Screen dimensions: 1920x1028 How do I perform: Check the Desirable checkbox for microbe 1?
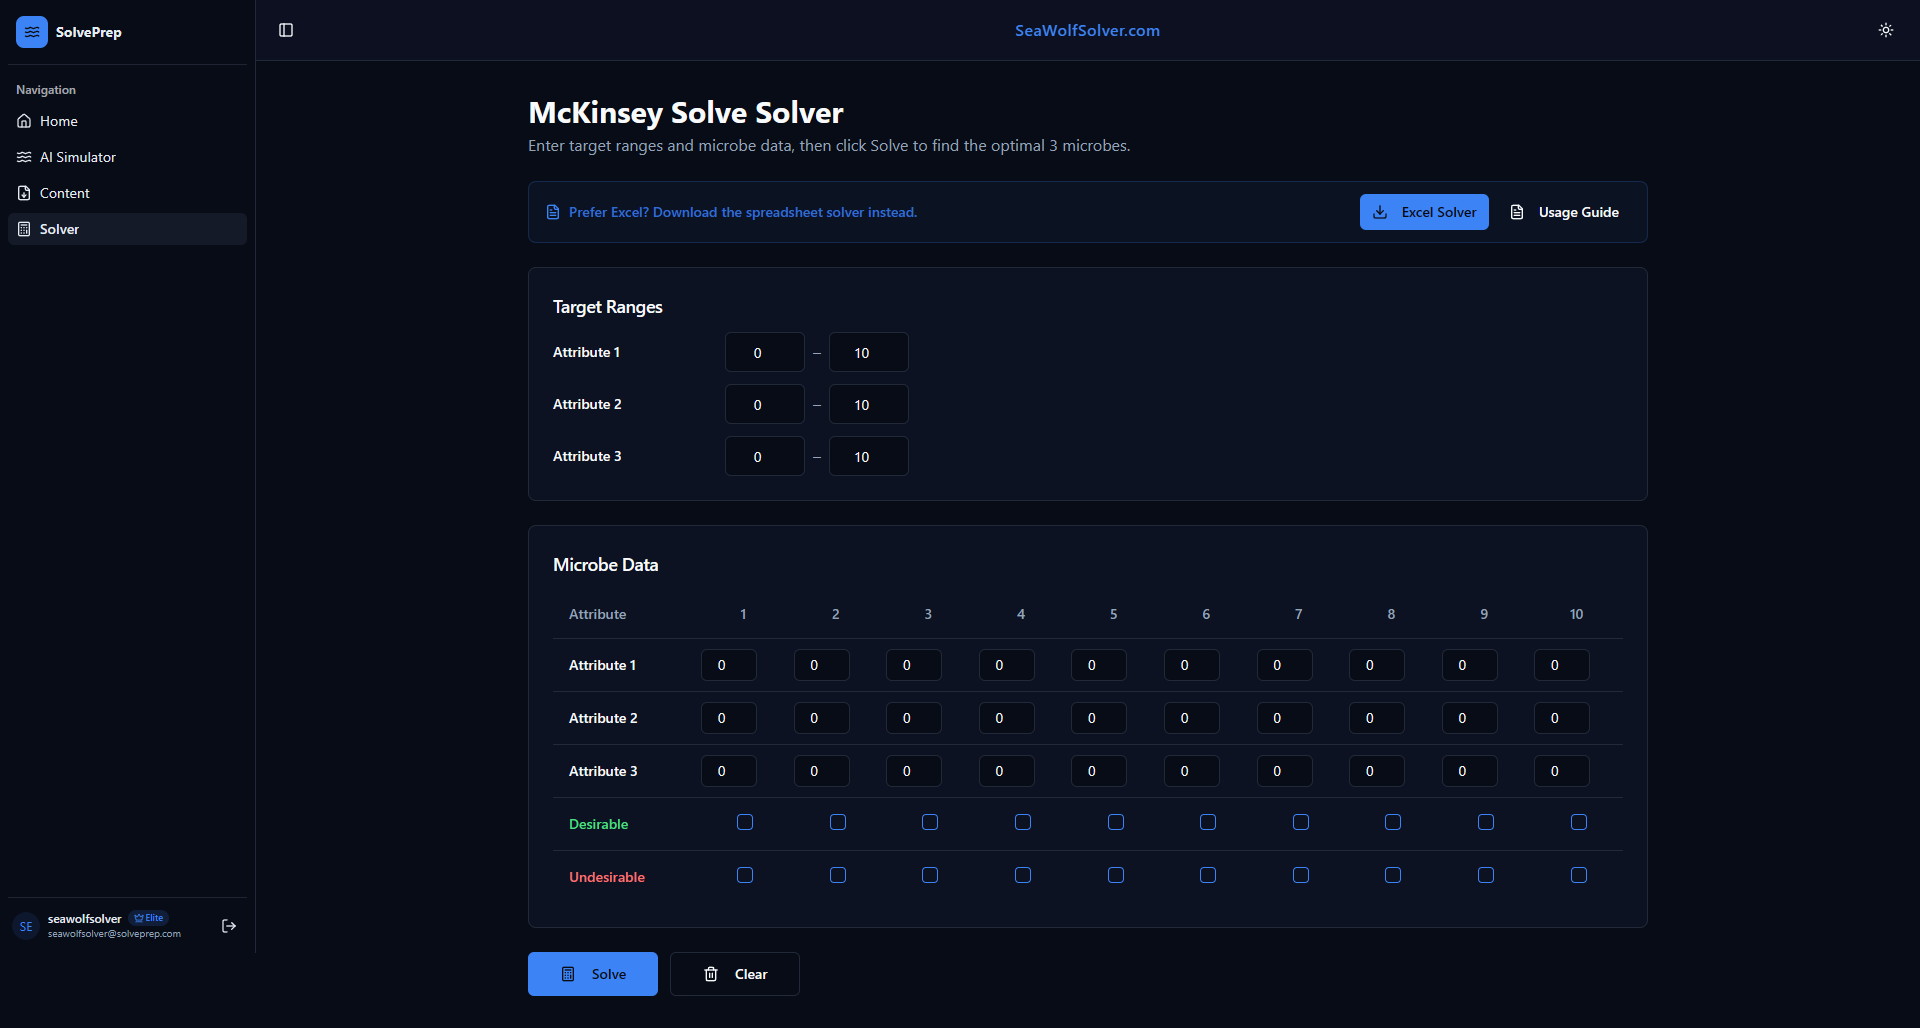tap(744, 822)
